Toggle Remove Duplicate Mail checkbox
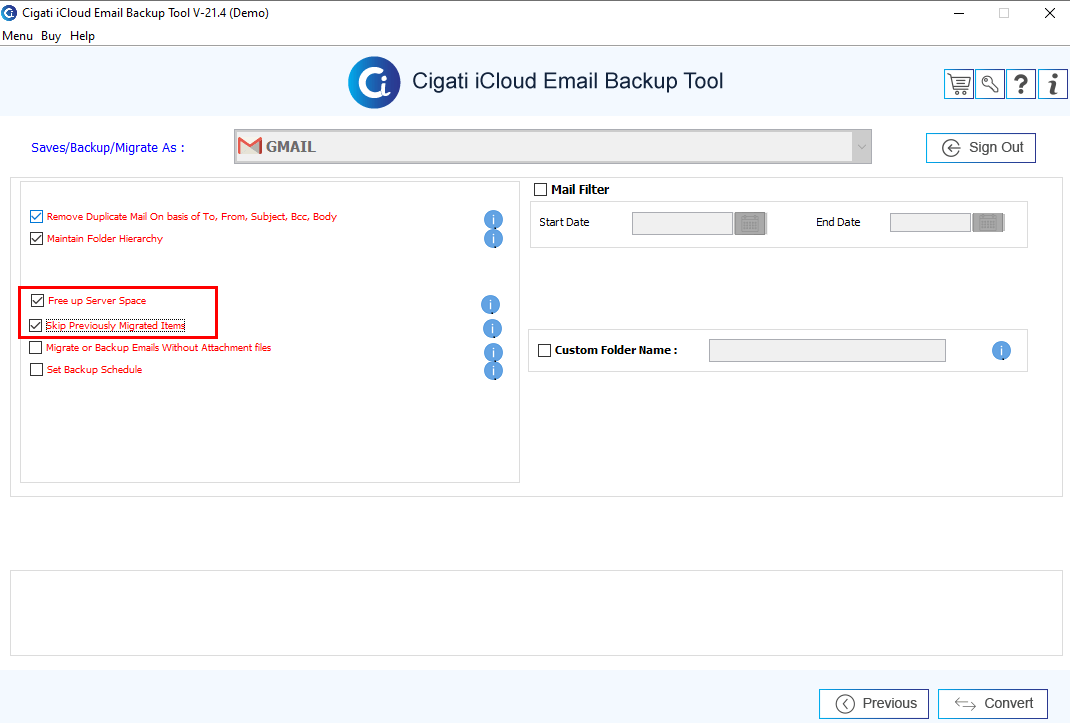 point(36,216)
